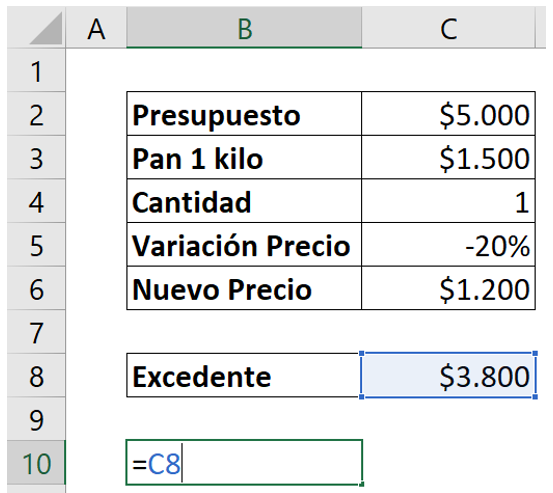
Task: Click the -20% variation cell
Action: (x=448, y=244)
